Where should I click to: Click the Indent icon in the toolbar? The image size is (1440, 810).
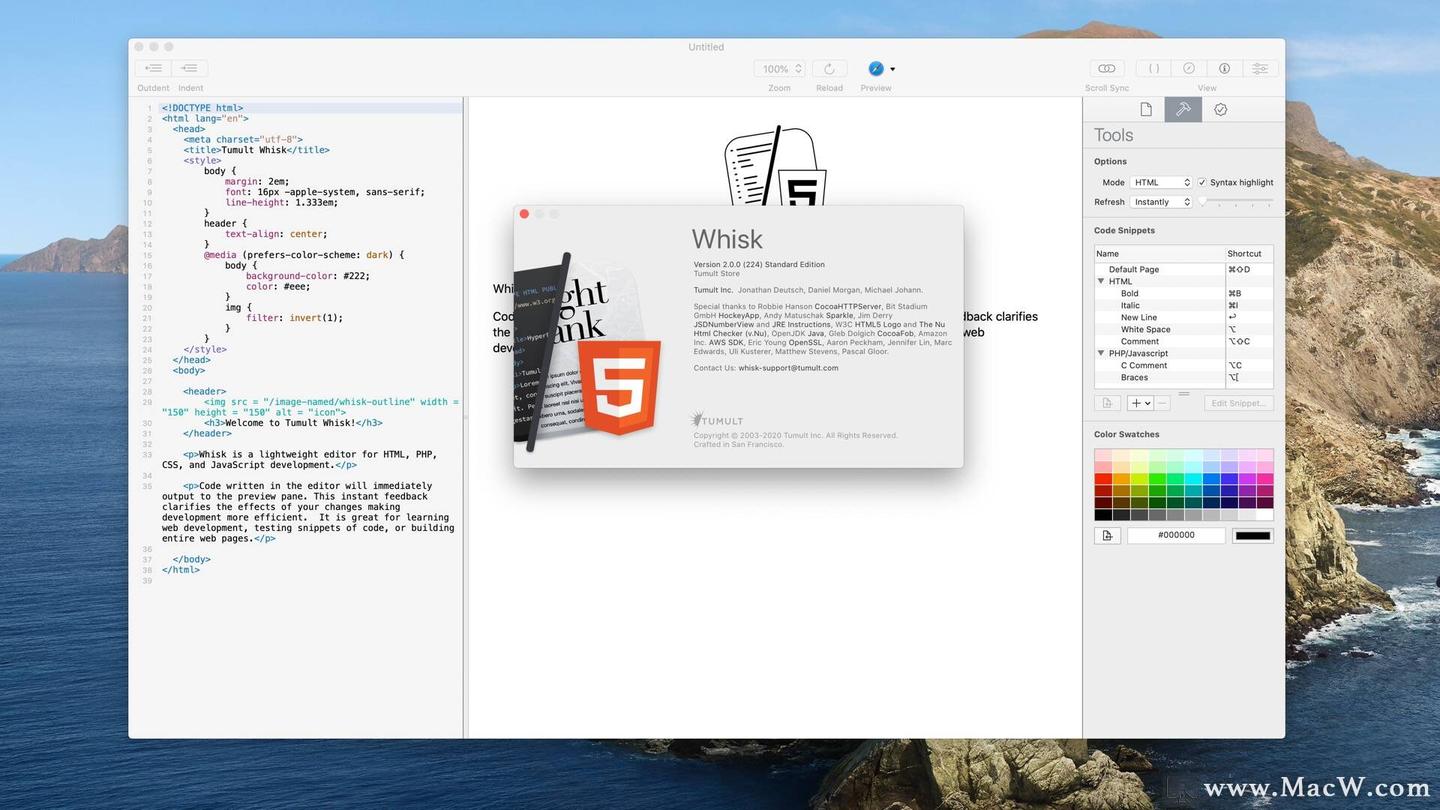pos(189,68)
